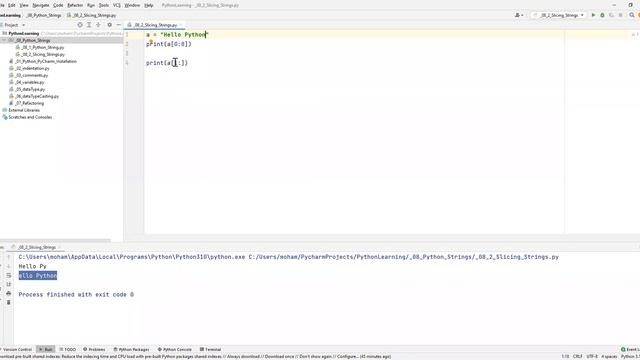Open Run tool window tab

click(46, 349)
